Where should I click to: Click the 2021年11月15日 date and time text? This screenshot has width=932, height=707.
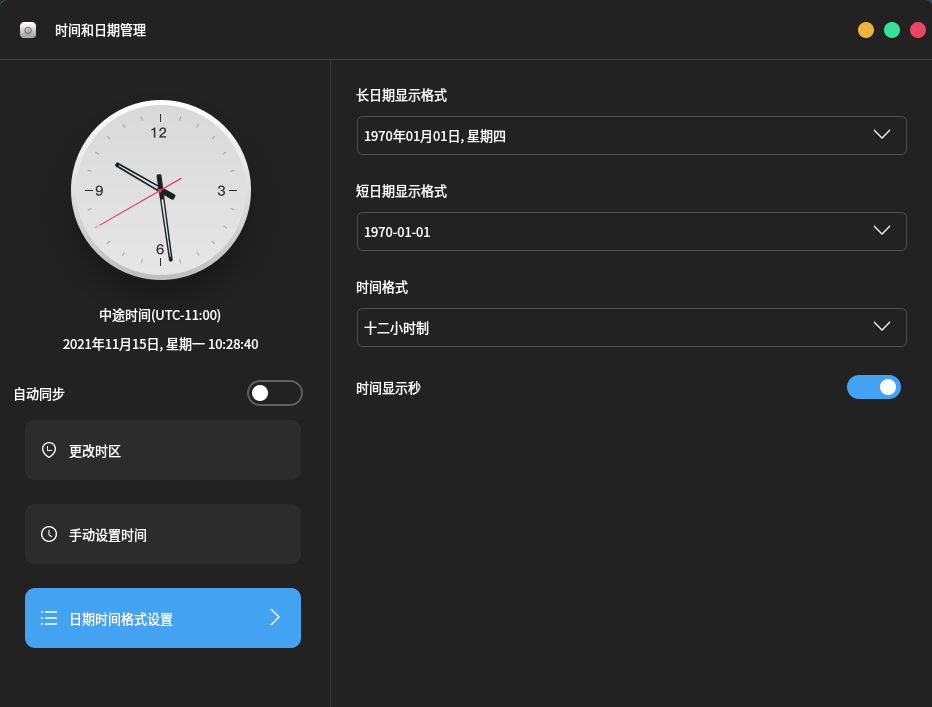pos(160,344)
